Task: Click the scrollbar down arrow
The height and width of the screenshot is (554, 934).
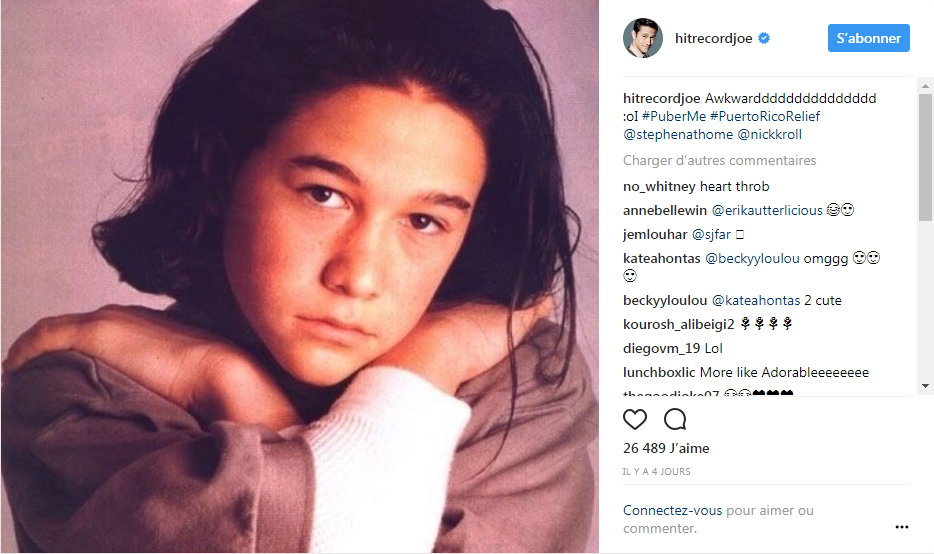Action: pyautogui.click(x=926, y=386)
